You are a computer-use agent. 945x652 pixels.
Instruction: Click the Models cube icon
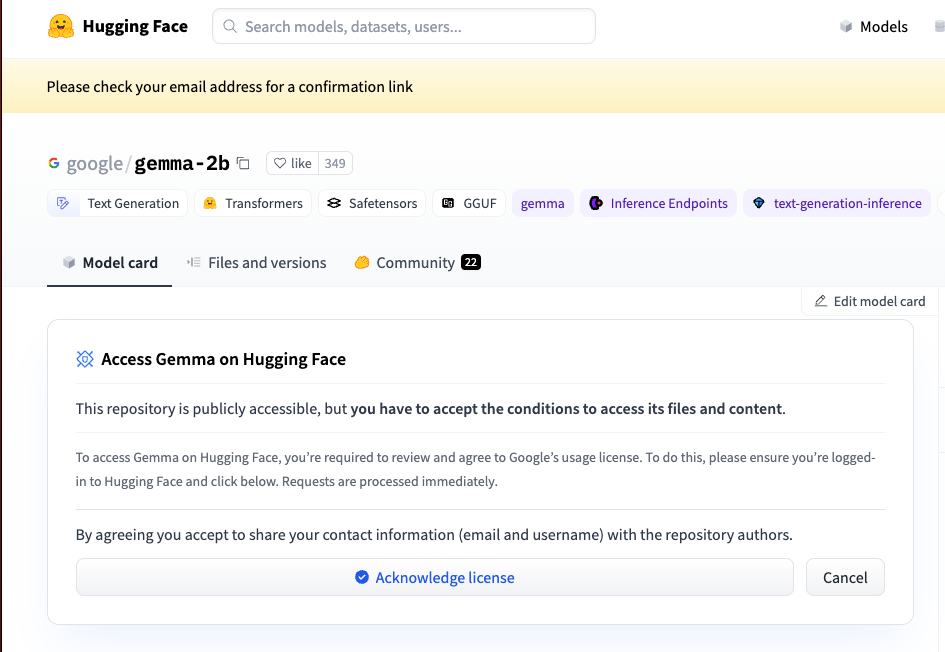click(x=846, y=27)
